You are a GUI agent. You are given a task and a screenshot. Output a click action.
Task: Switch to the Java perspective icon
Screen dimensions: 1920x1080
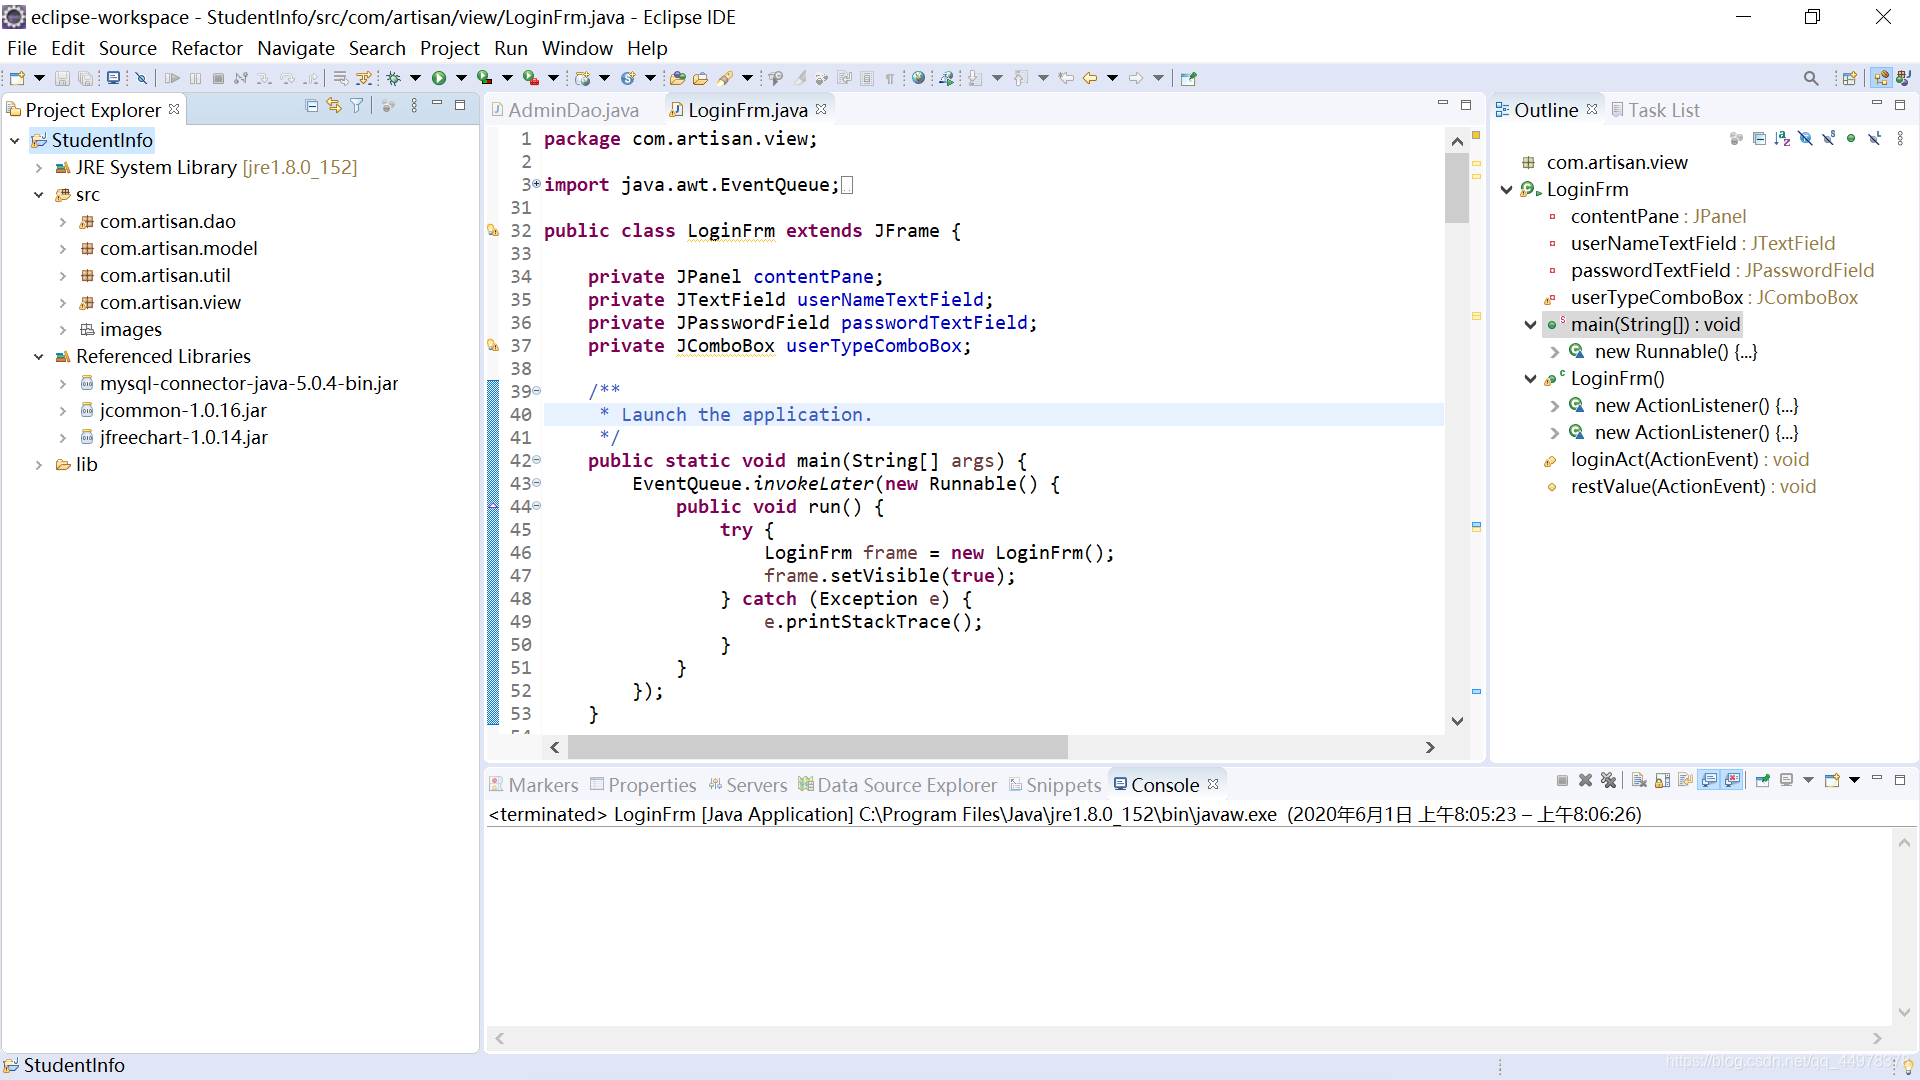tap(1903, 78)
